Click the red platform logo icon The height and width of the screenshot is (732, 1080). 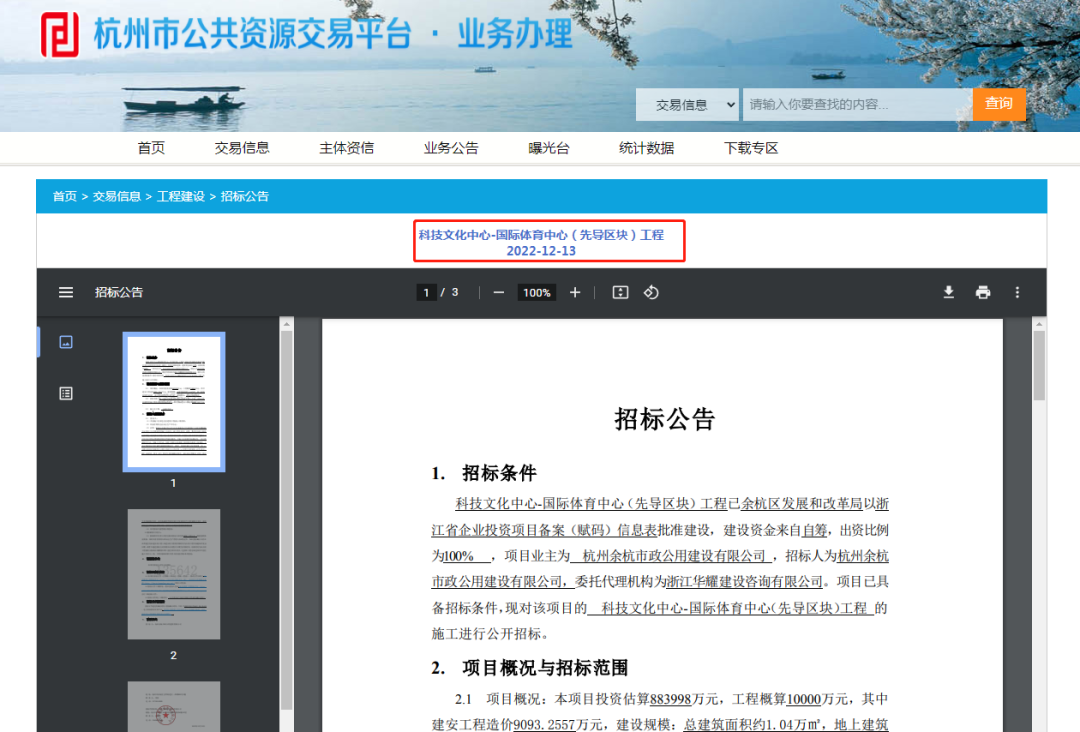pos(59,34)
